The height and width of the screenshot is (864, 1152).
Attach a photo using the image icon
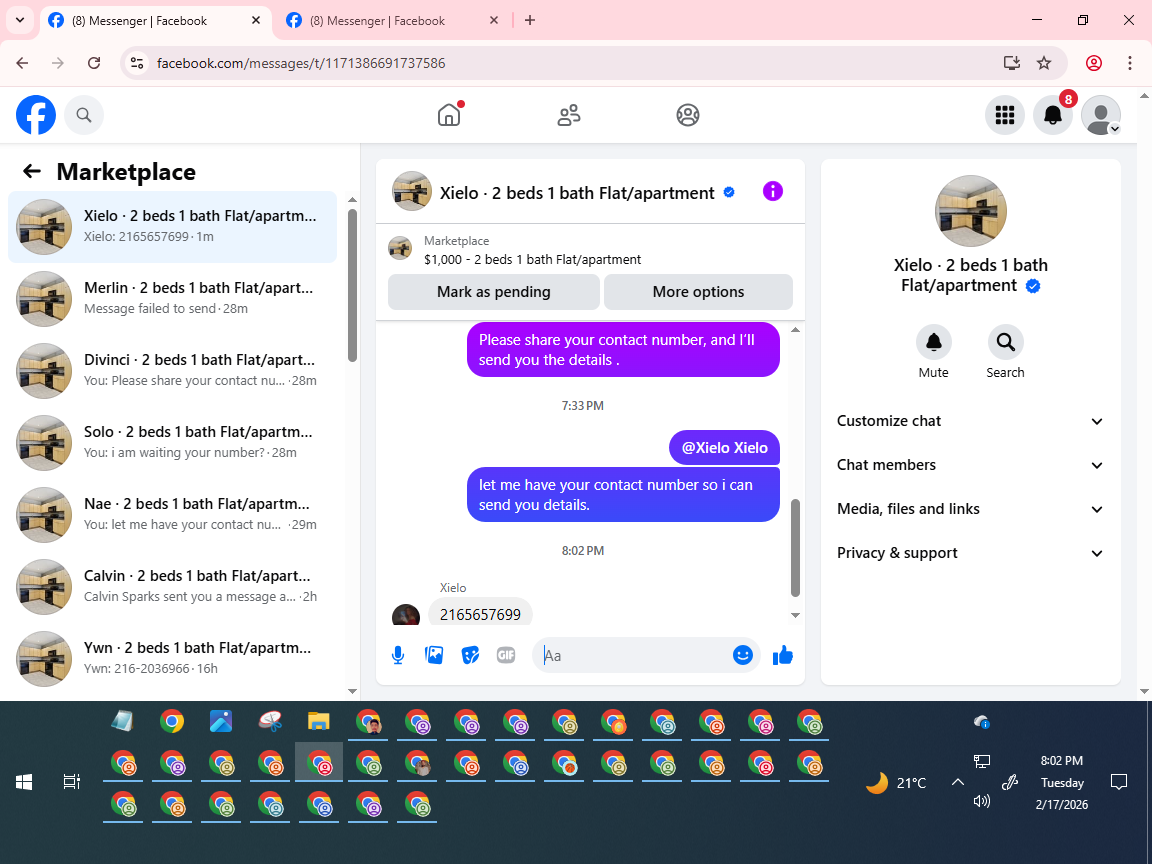[x=434, y=655]
